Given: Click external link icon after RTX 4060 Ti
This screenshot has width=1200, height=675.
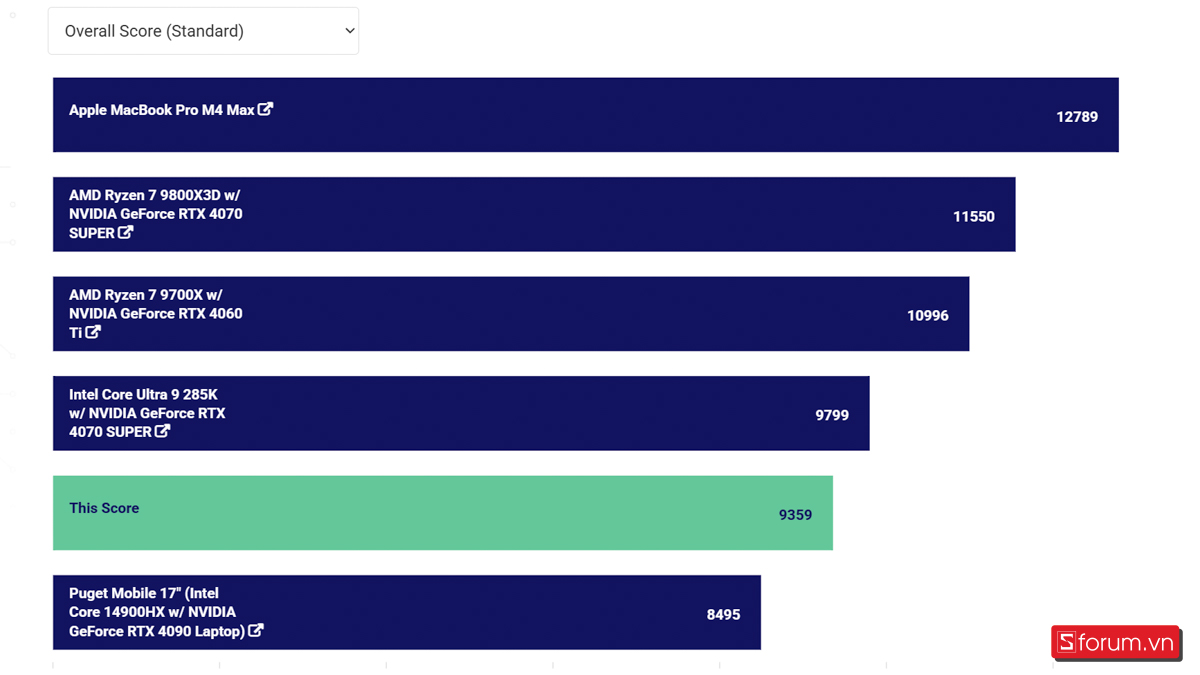Looking at the screenshot, I should tap(93, 332).
